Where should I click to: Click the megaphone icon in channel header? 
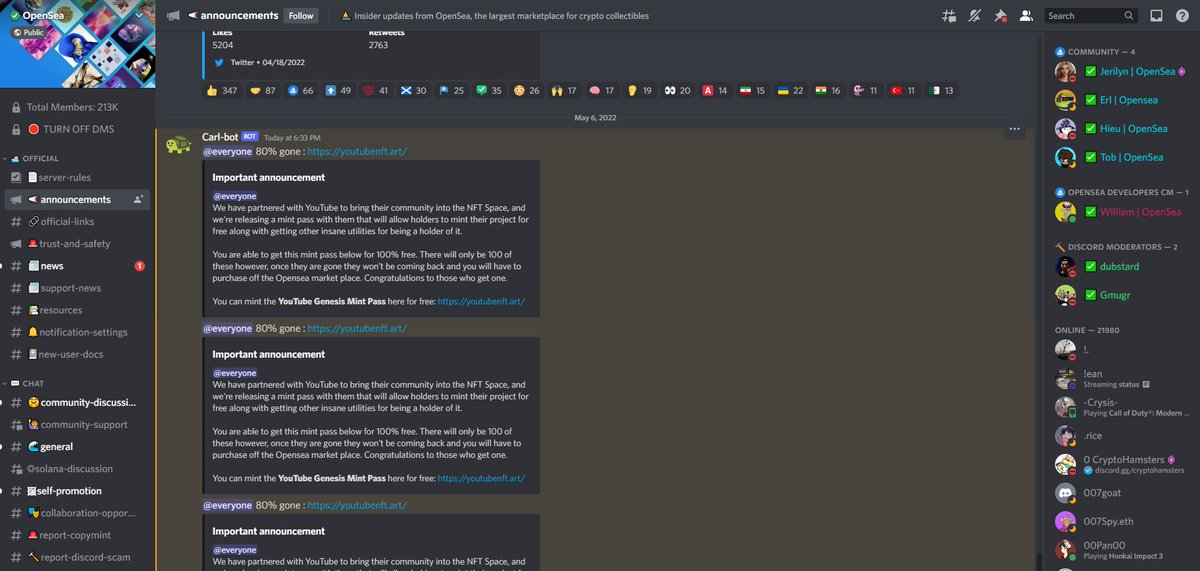[x=174, y=16]
